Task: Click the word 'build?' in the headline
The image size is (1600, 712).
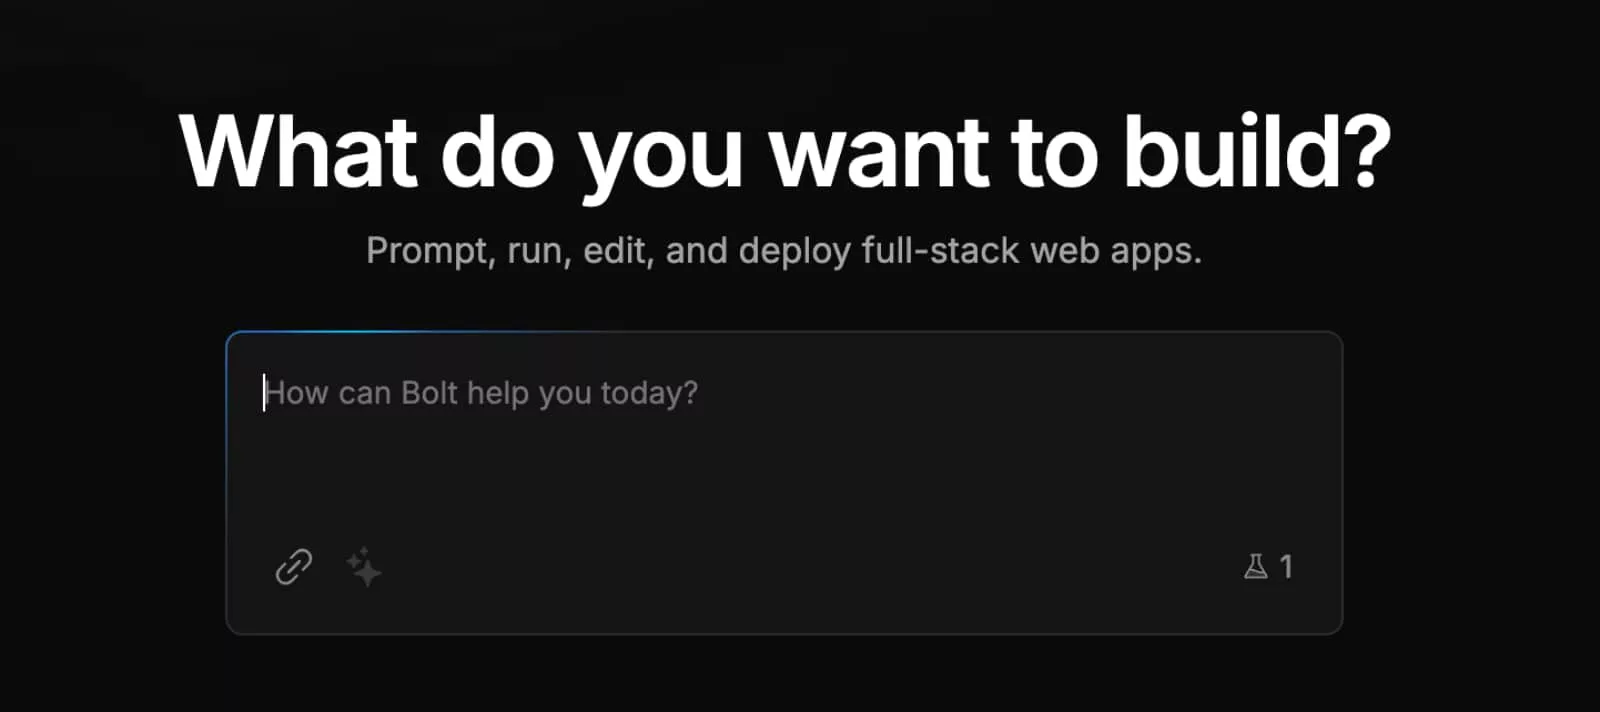Action: click(x=1256, y=152)
